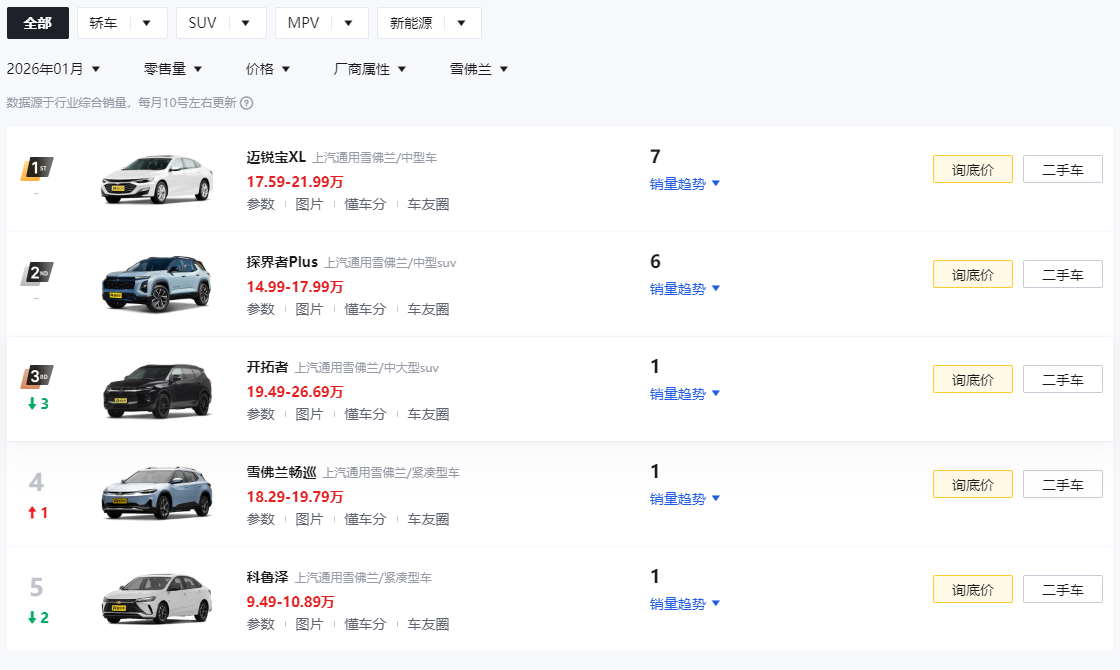Click the 3rd place rank badge
The width and height of the screenshot is (1120, 670).
(36, 378)
